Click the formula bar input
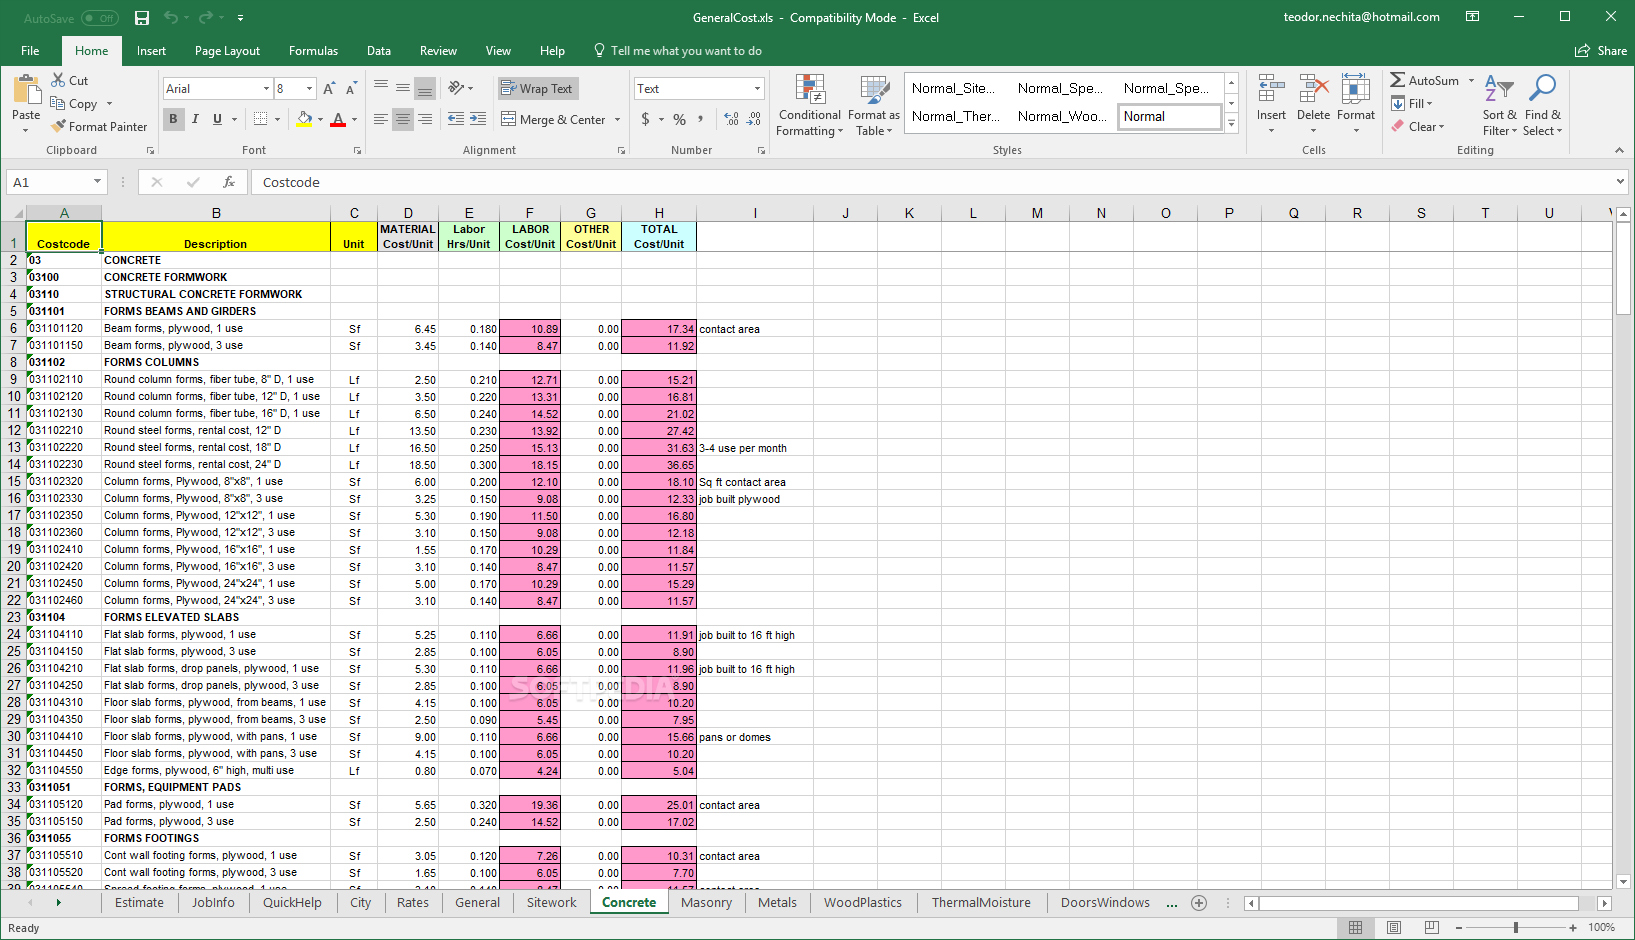This screenshot has width=1635, height=940. (930, 182)
